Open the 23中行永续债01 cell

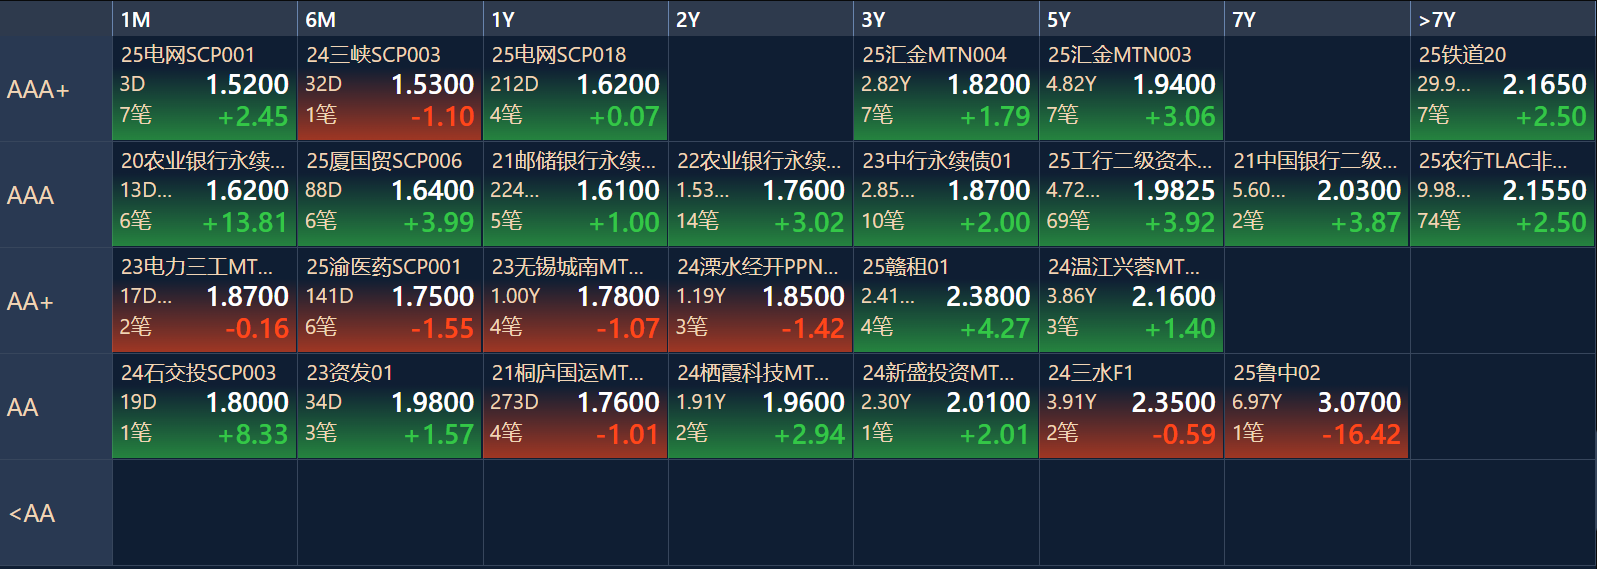[946, 193]
